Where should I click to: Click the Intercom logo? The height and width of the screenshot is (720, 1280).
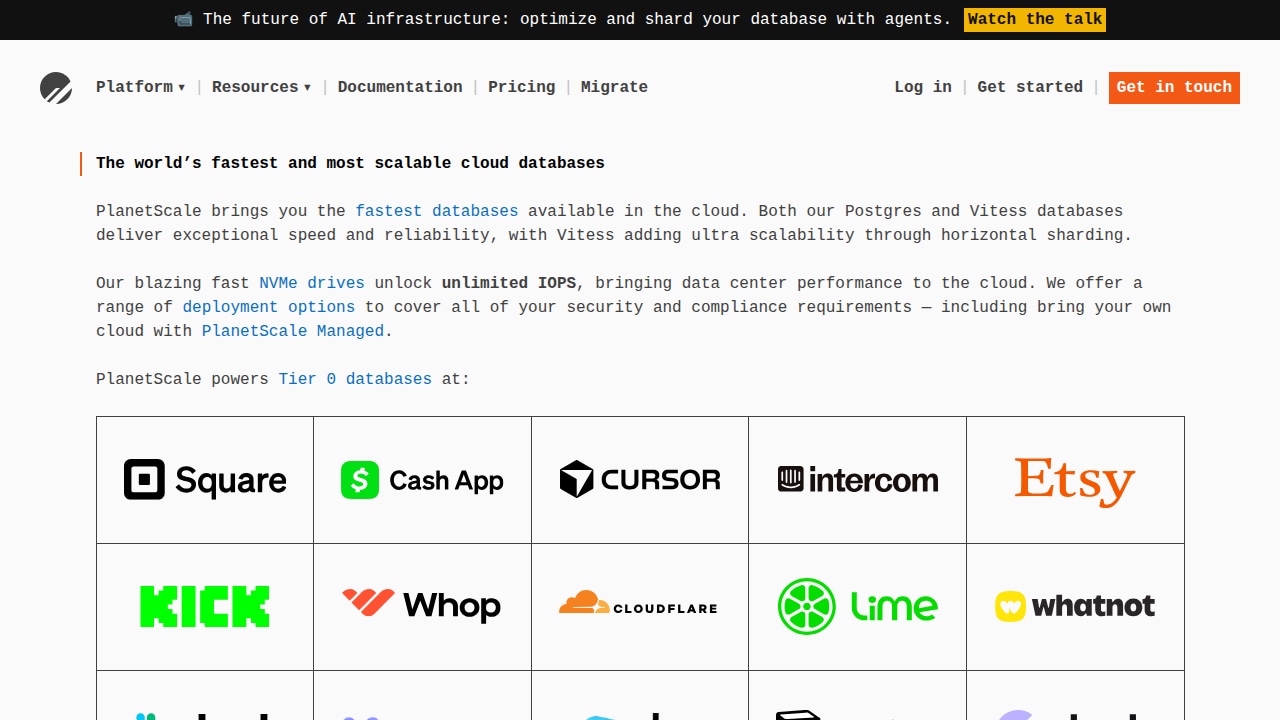coord(858,480)
